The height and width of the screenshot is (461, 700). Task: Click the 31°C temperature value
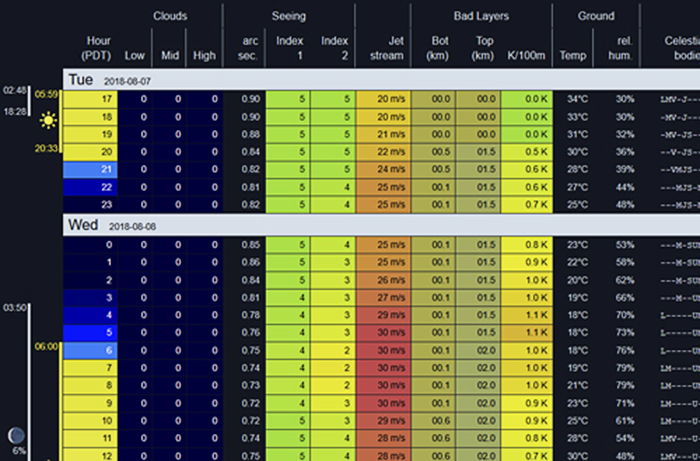click(577, 134)
